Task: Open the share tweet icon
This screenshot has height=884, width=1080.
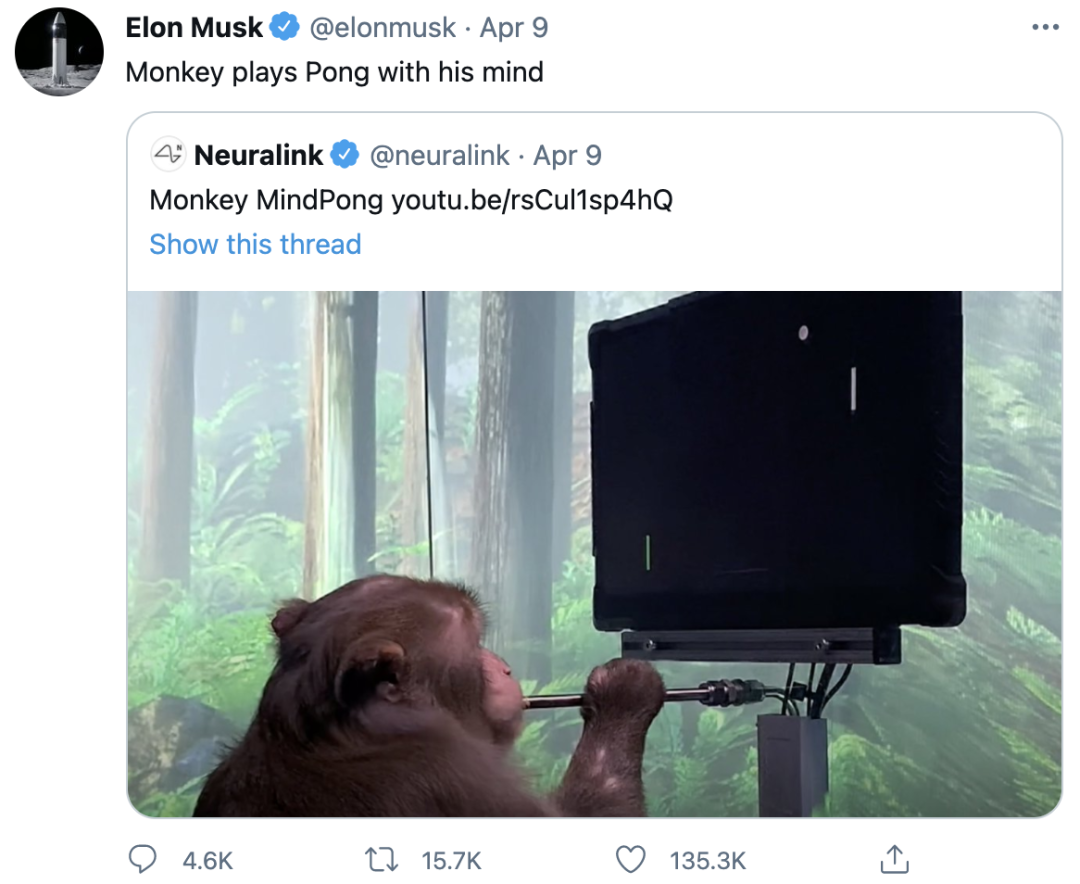Action: [893, 858]
